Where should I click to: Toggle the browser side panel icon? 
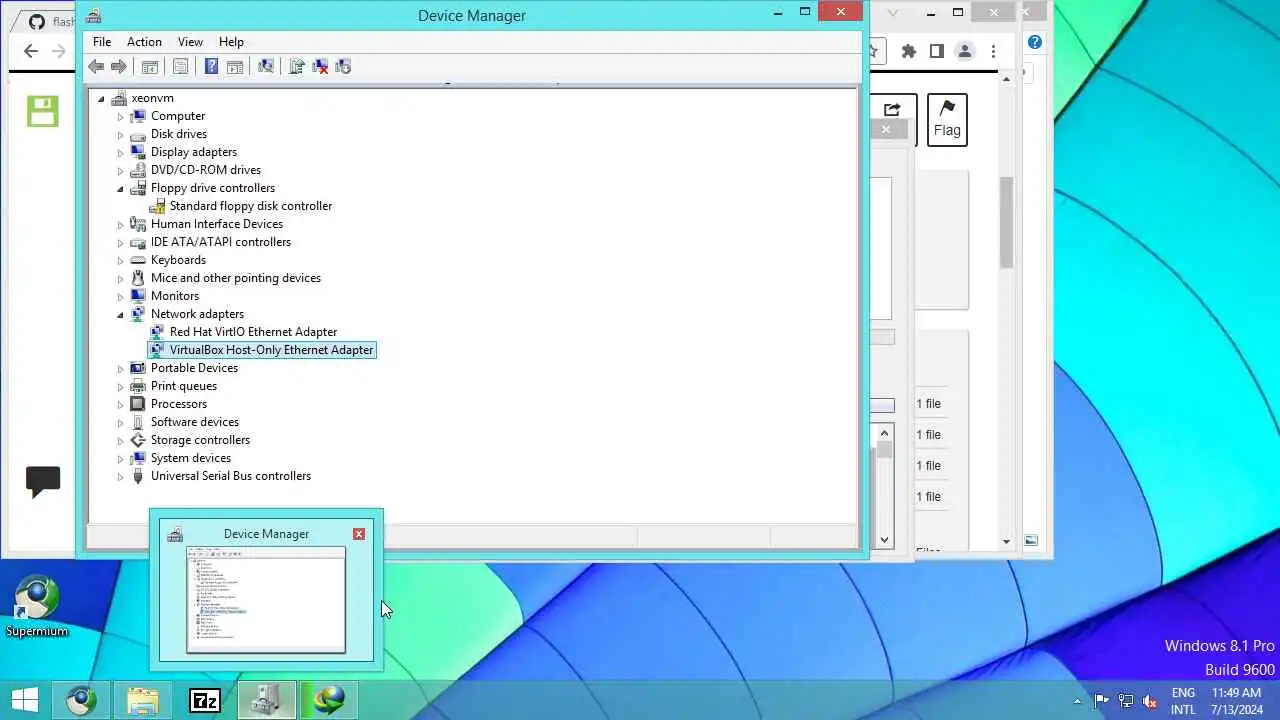point(937,51)
